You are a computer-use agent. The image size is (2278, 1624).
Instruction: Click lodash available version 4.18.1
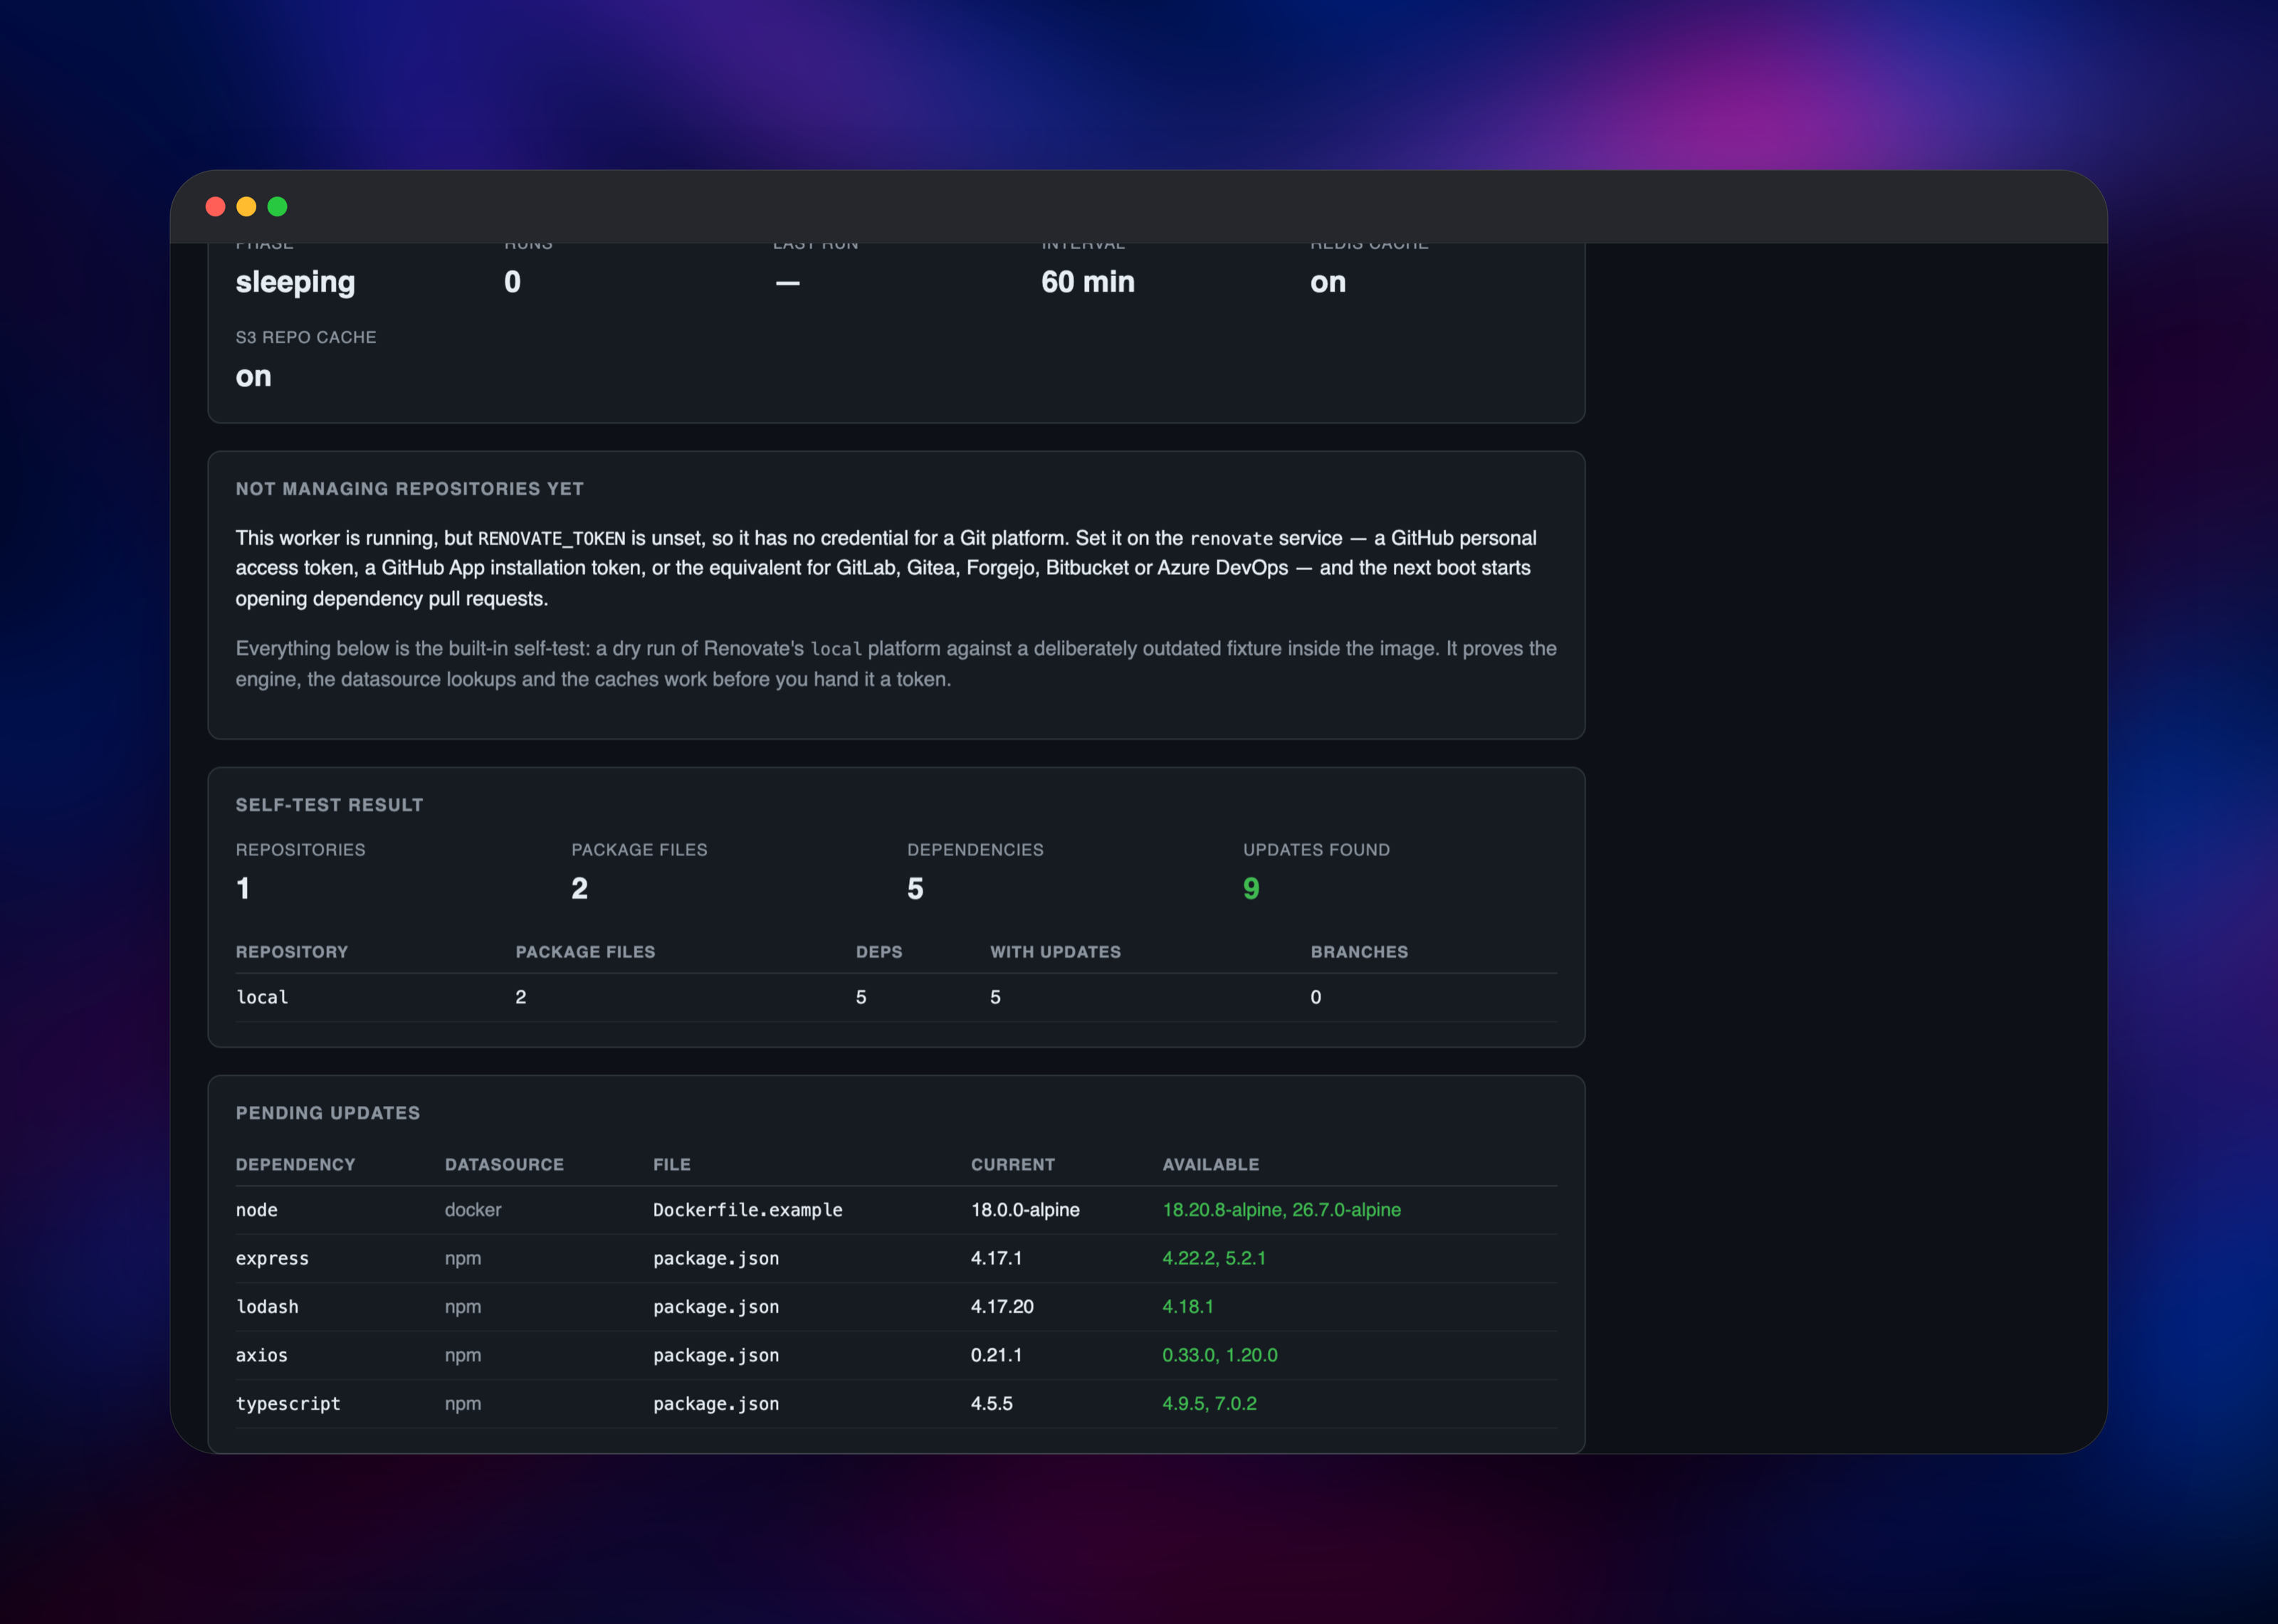point(1188,1307)
